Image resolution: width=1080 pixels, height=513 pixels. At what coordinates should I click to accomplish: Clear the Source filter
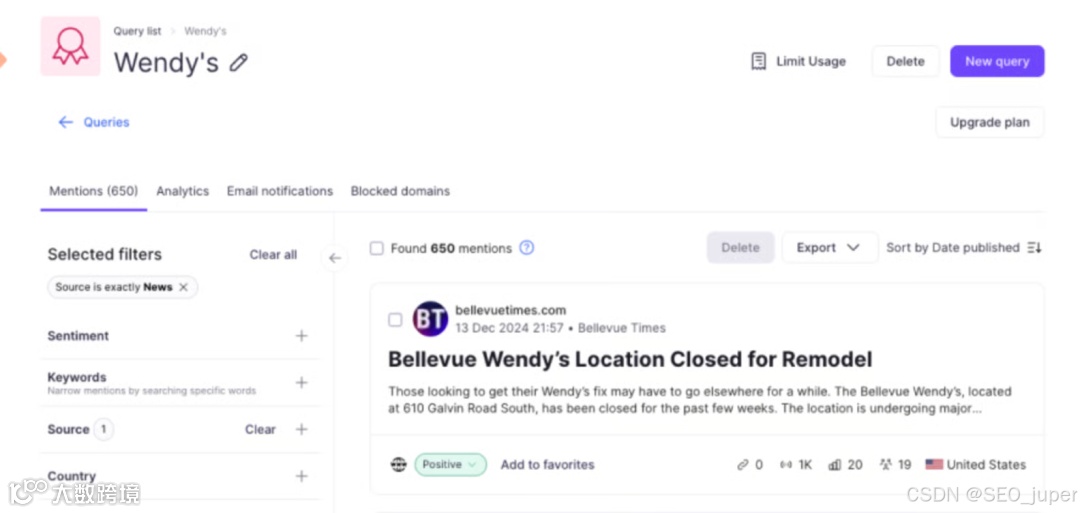tap(260, 430)
